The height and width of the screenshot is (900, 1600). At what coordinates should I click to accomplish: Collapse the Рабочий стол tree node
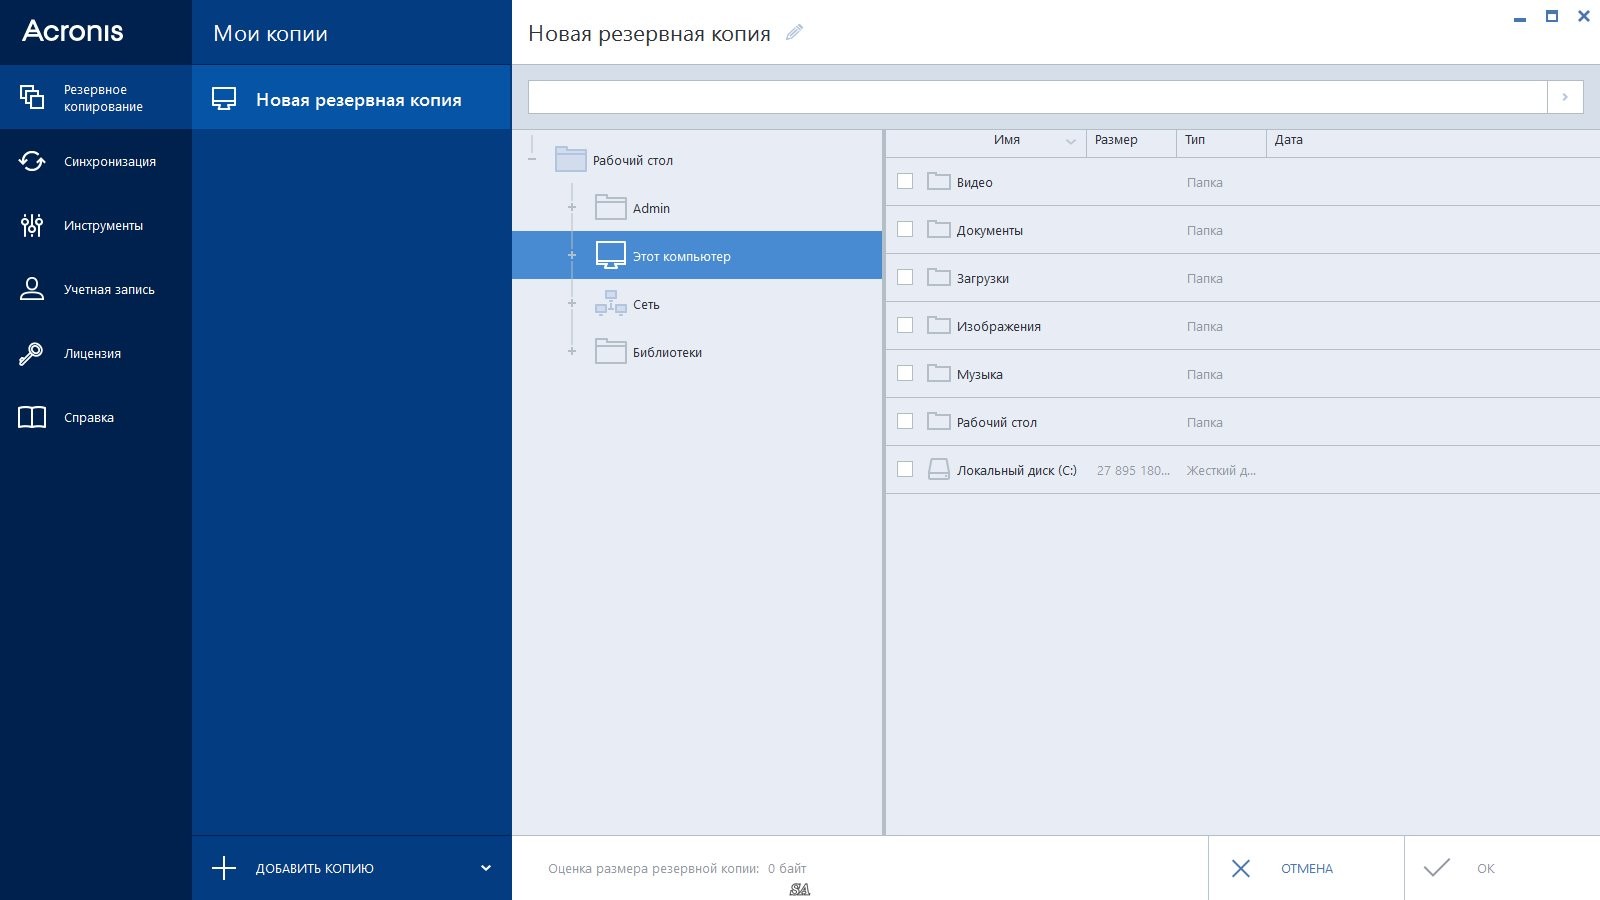pos(532,159)
